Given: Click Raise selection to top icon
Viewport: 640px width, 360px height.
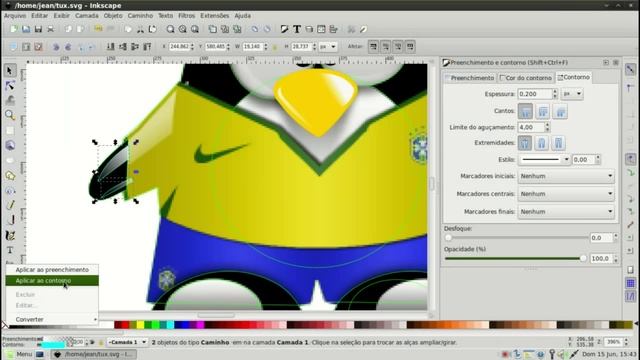Looking at the screenshot, I should tap(147, 47).
